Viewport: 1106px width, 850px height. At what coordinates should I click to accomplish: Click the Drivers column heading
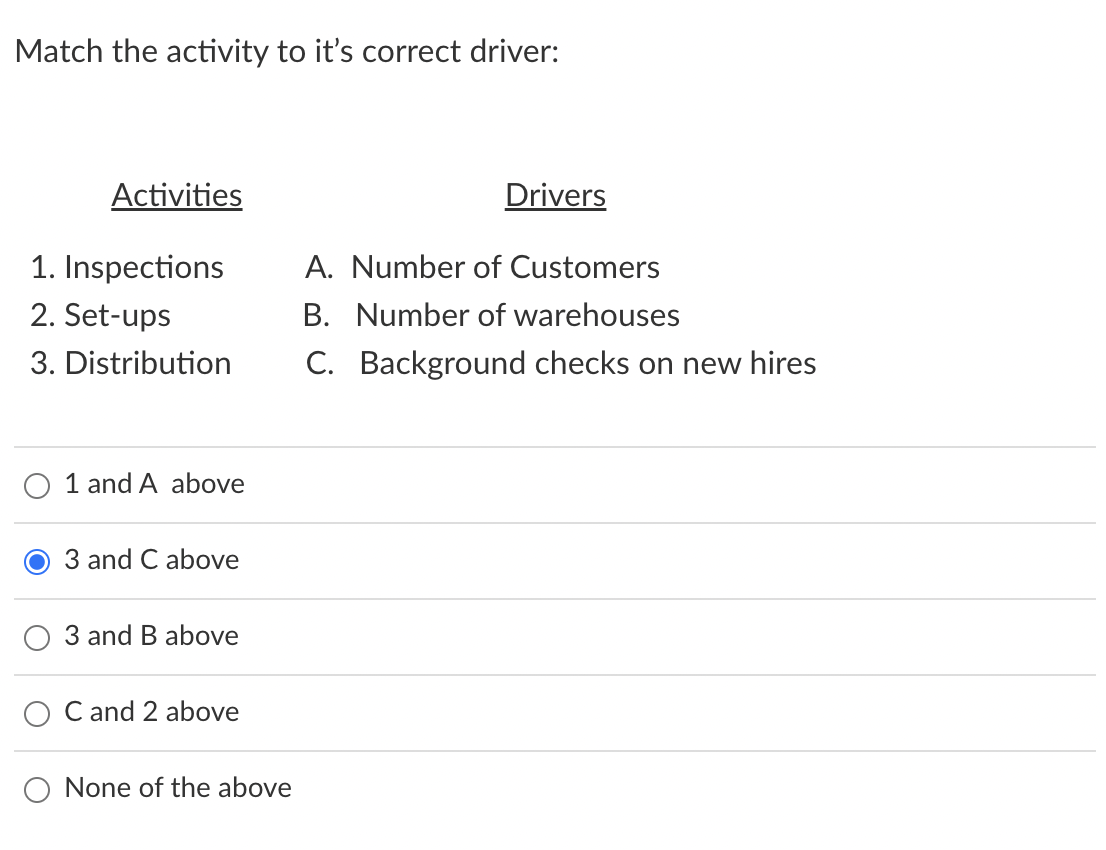555,195
